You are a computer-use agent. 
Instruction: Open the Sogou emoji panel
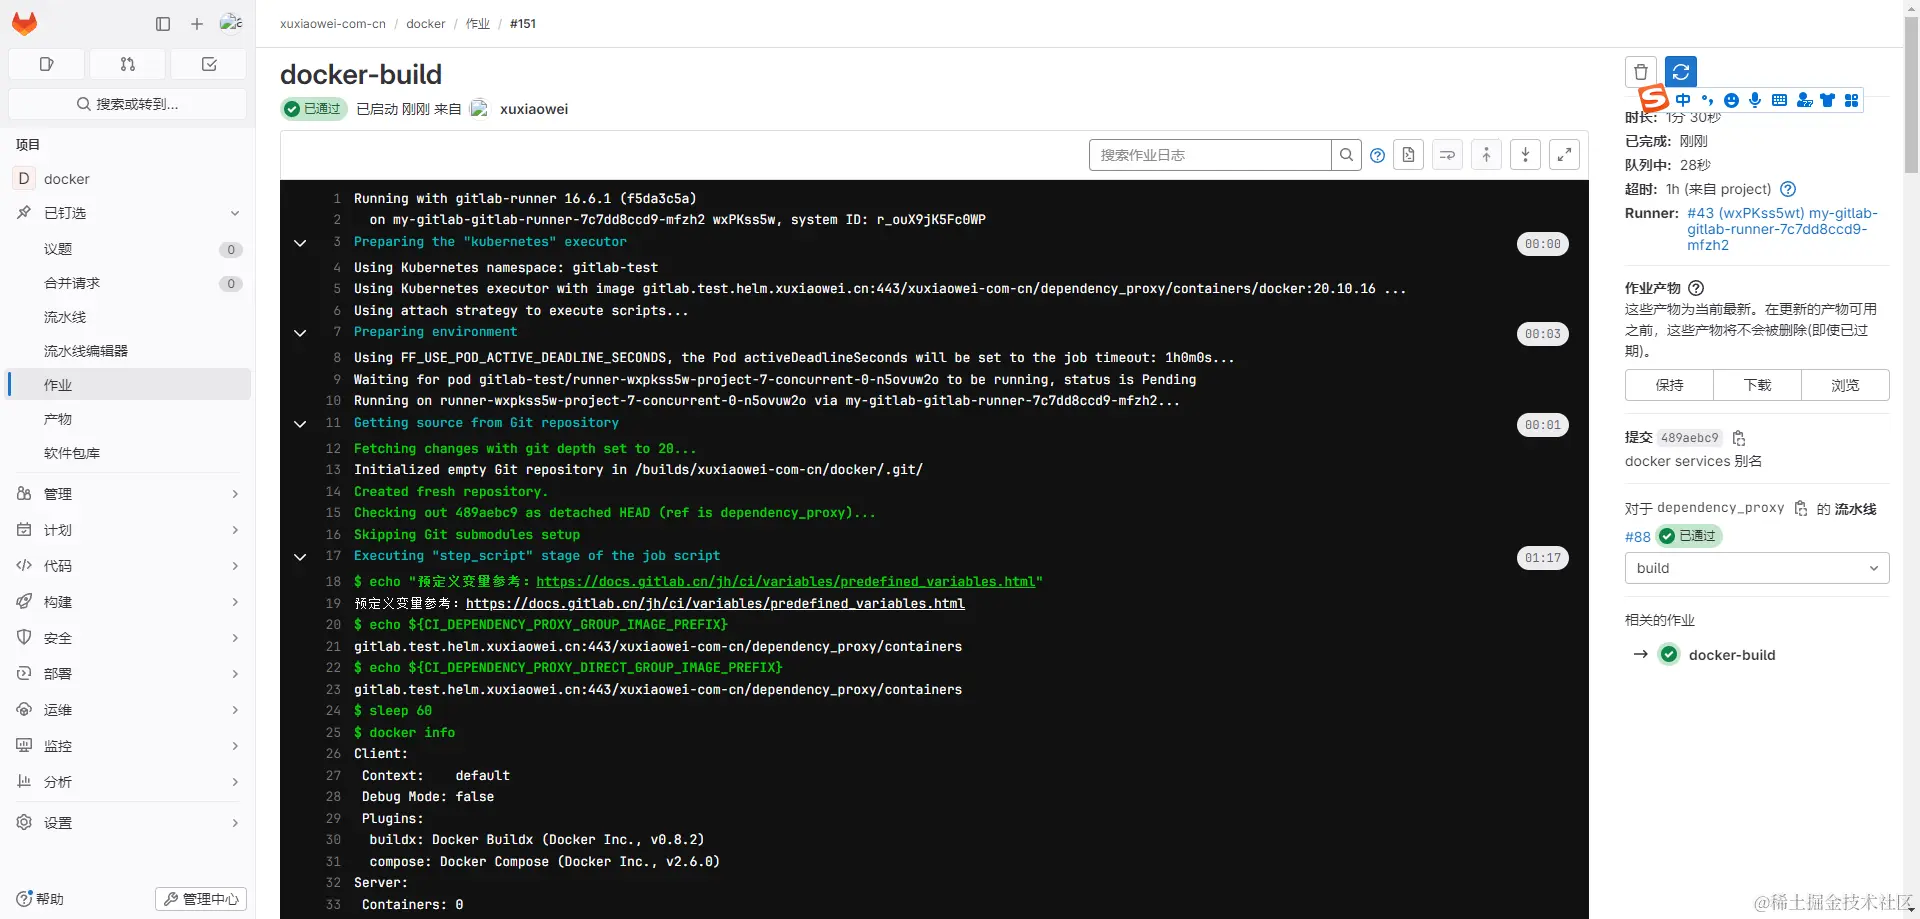coord(1731,100)
